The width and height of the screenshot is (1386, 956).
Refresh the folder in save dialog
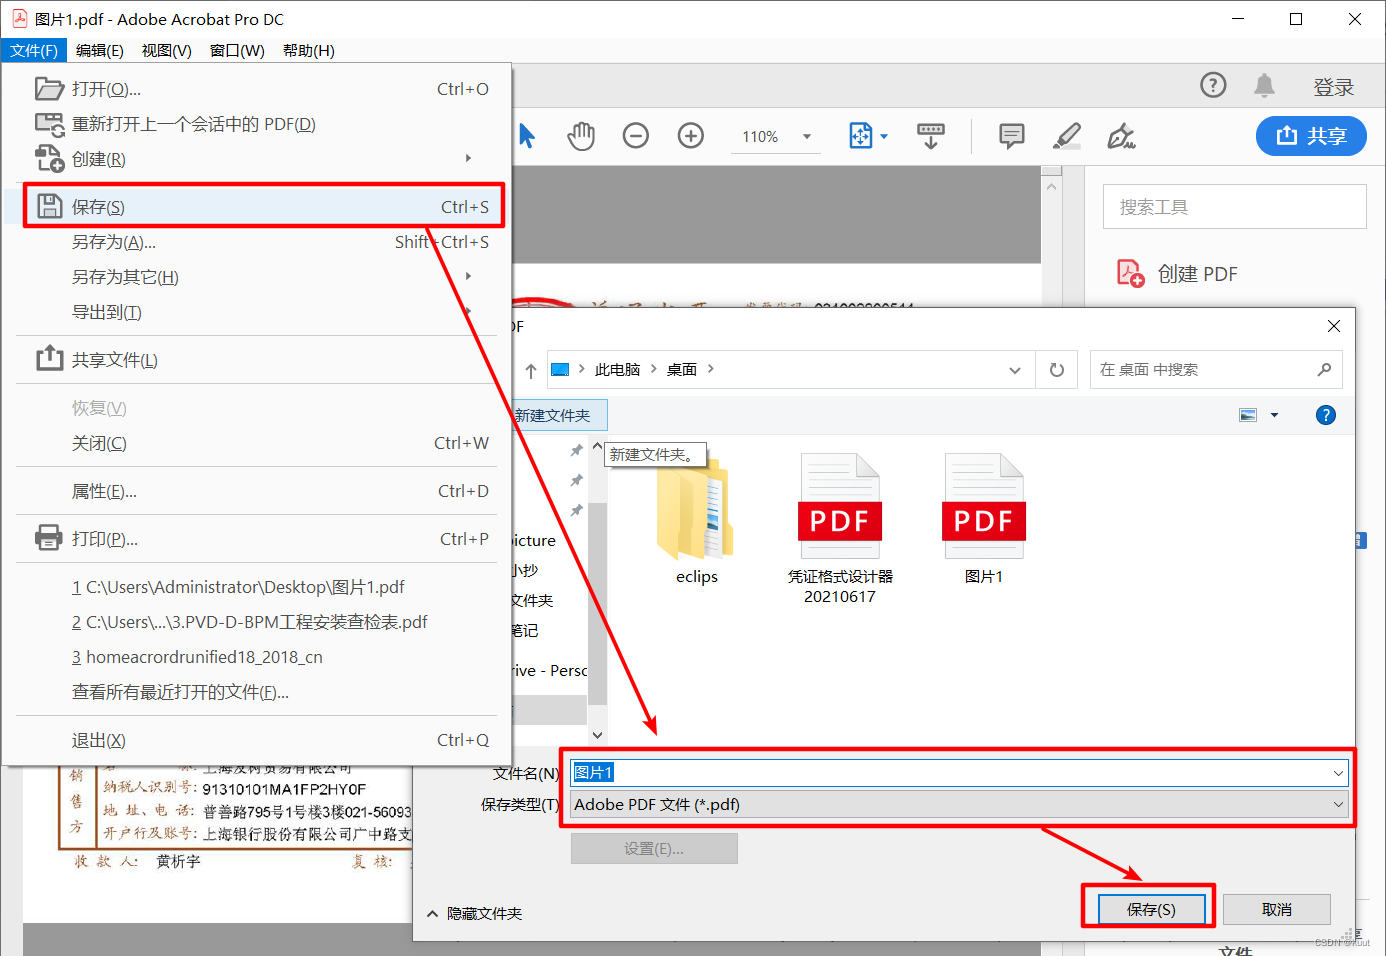coord(1057,370)
